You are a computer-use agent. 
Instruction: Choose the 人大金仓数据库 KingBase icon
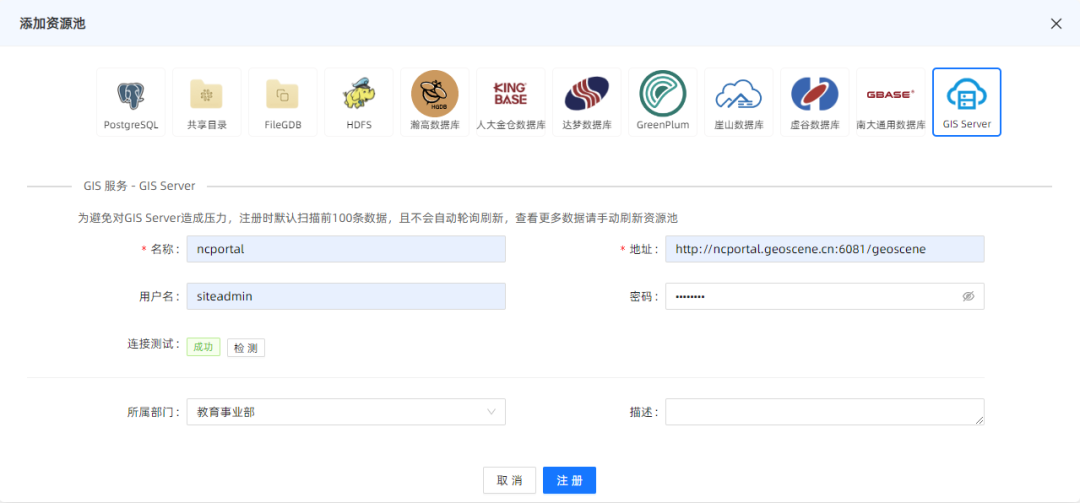click(x=510, y=102)
